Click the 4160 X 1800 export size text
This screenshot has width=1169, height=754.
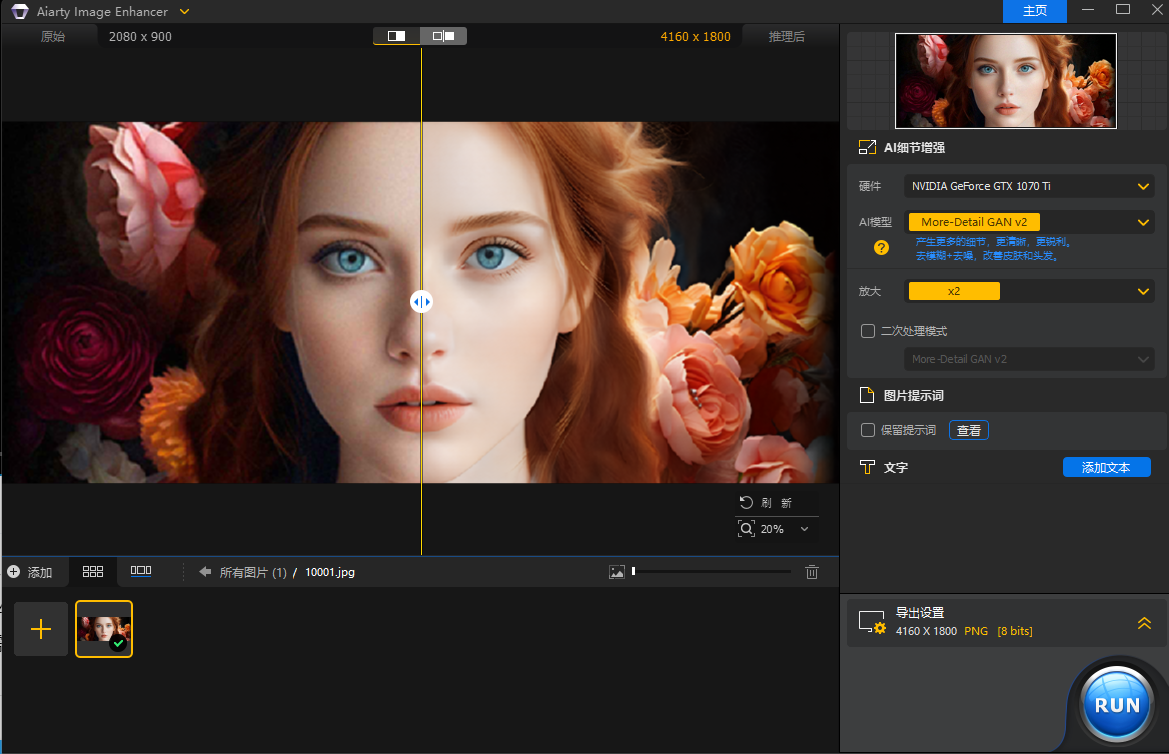click(x=926, y=631)
